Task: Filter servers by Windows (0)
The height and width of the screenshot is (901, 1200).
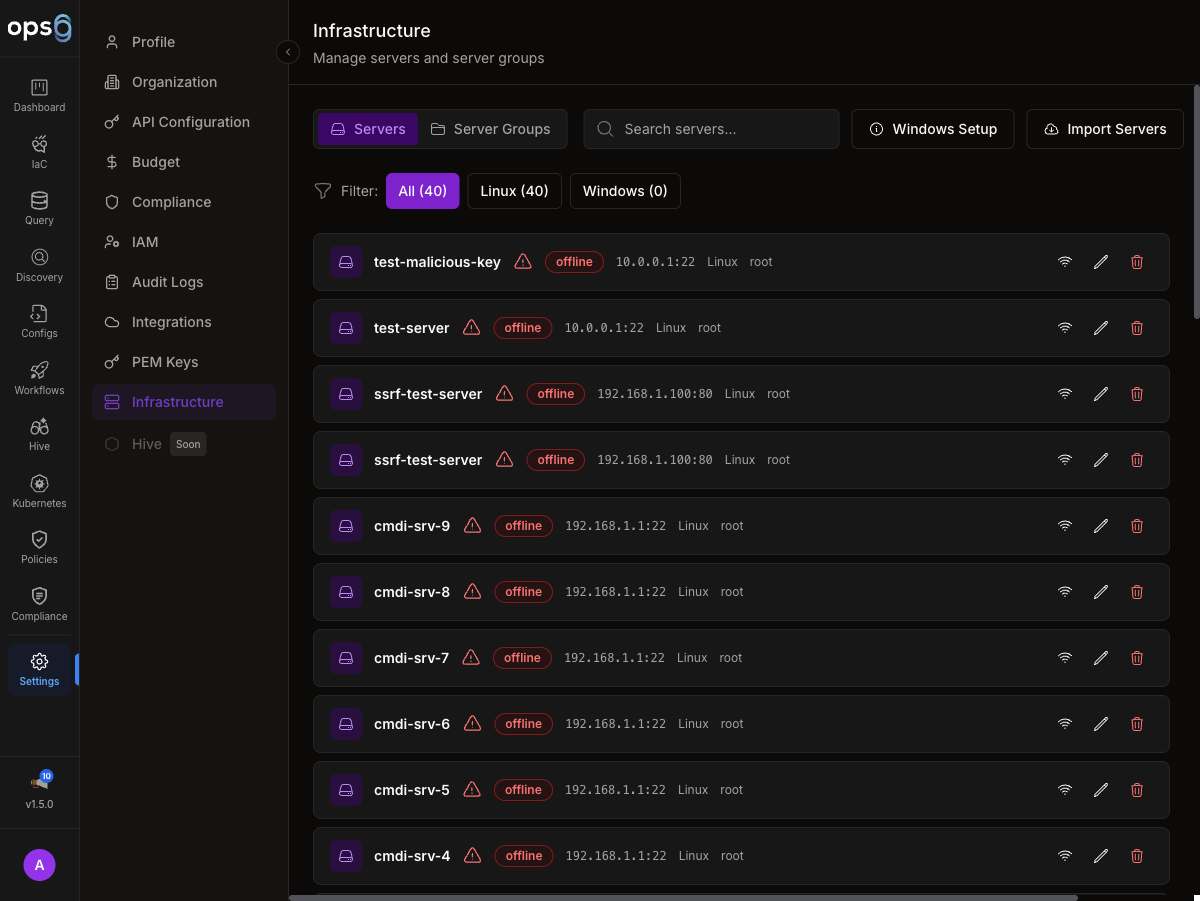Action: tap(625, 191)
